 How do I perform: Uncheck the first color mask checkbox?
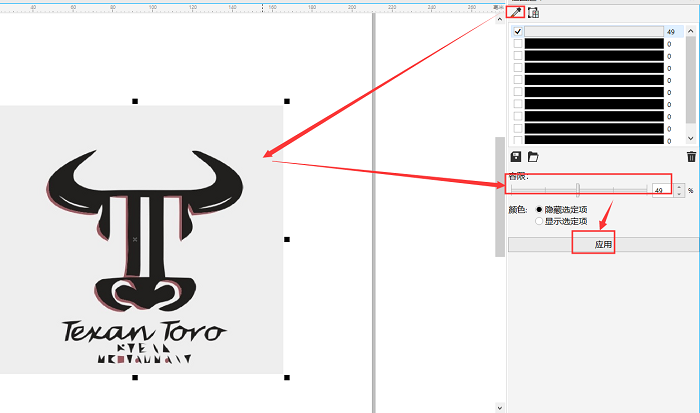517,31
